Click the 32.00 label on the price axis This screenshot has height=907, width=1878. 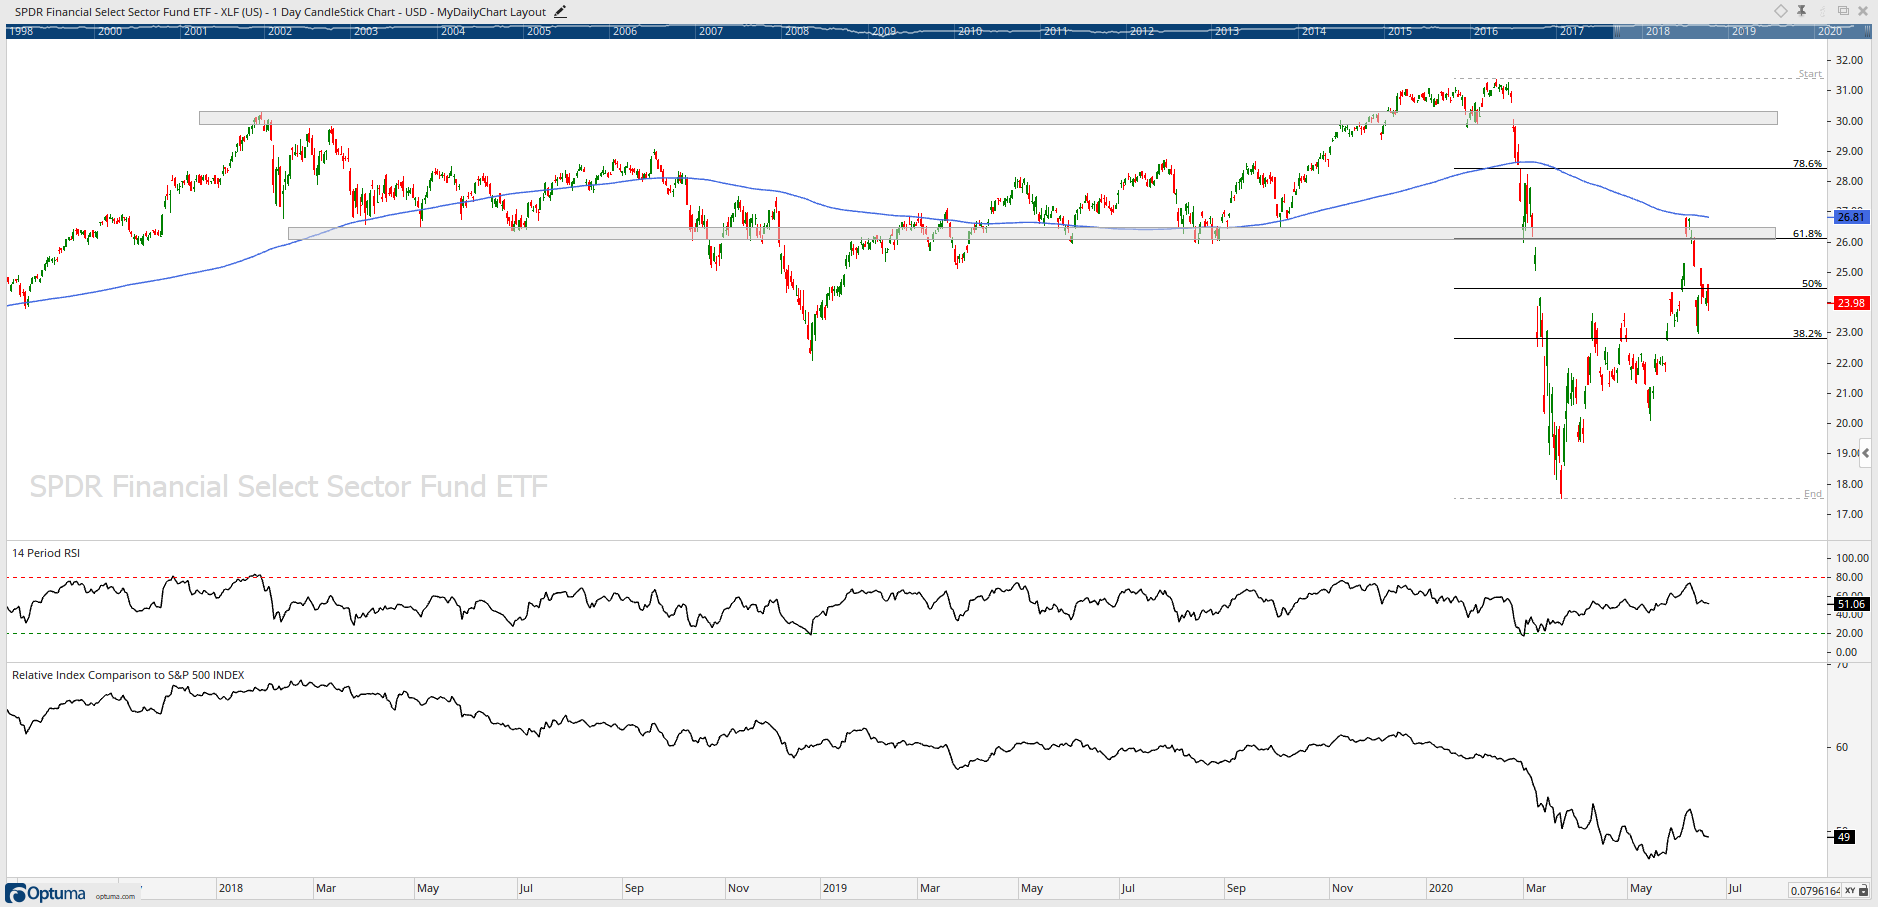point(1849,60)
